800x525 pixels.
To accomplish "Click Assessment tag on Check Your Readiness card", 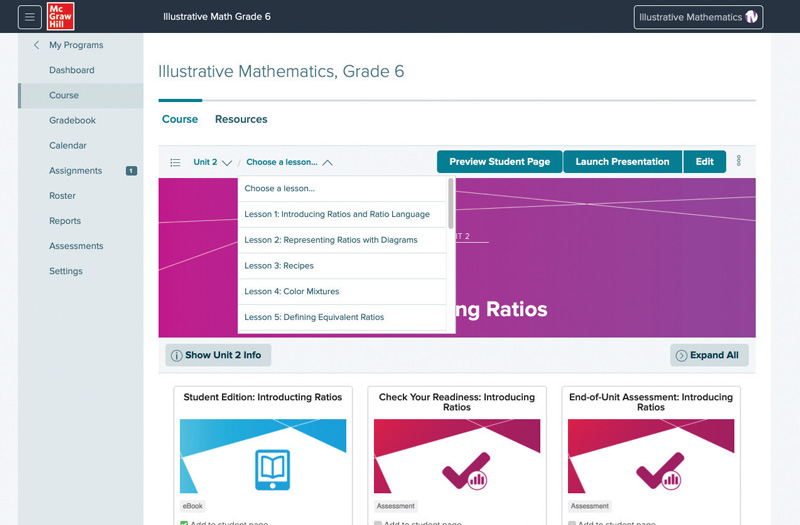I will (x=395, y=506).
